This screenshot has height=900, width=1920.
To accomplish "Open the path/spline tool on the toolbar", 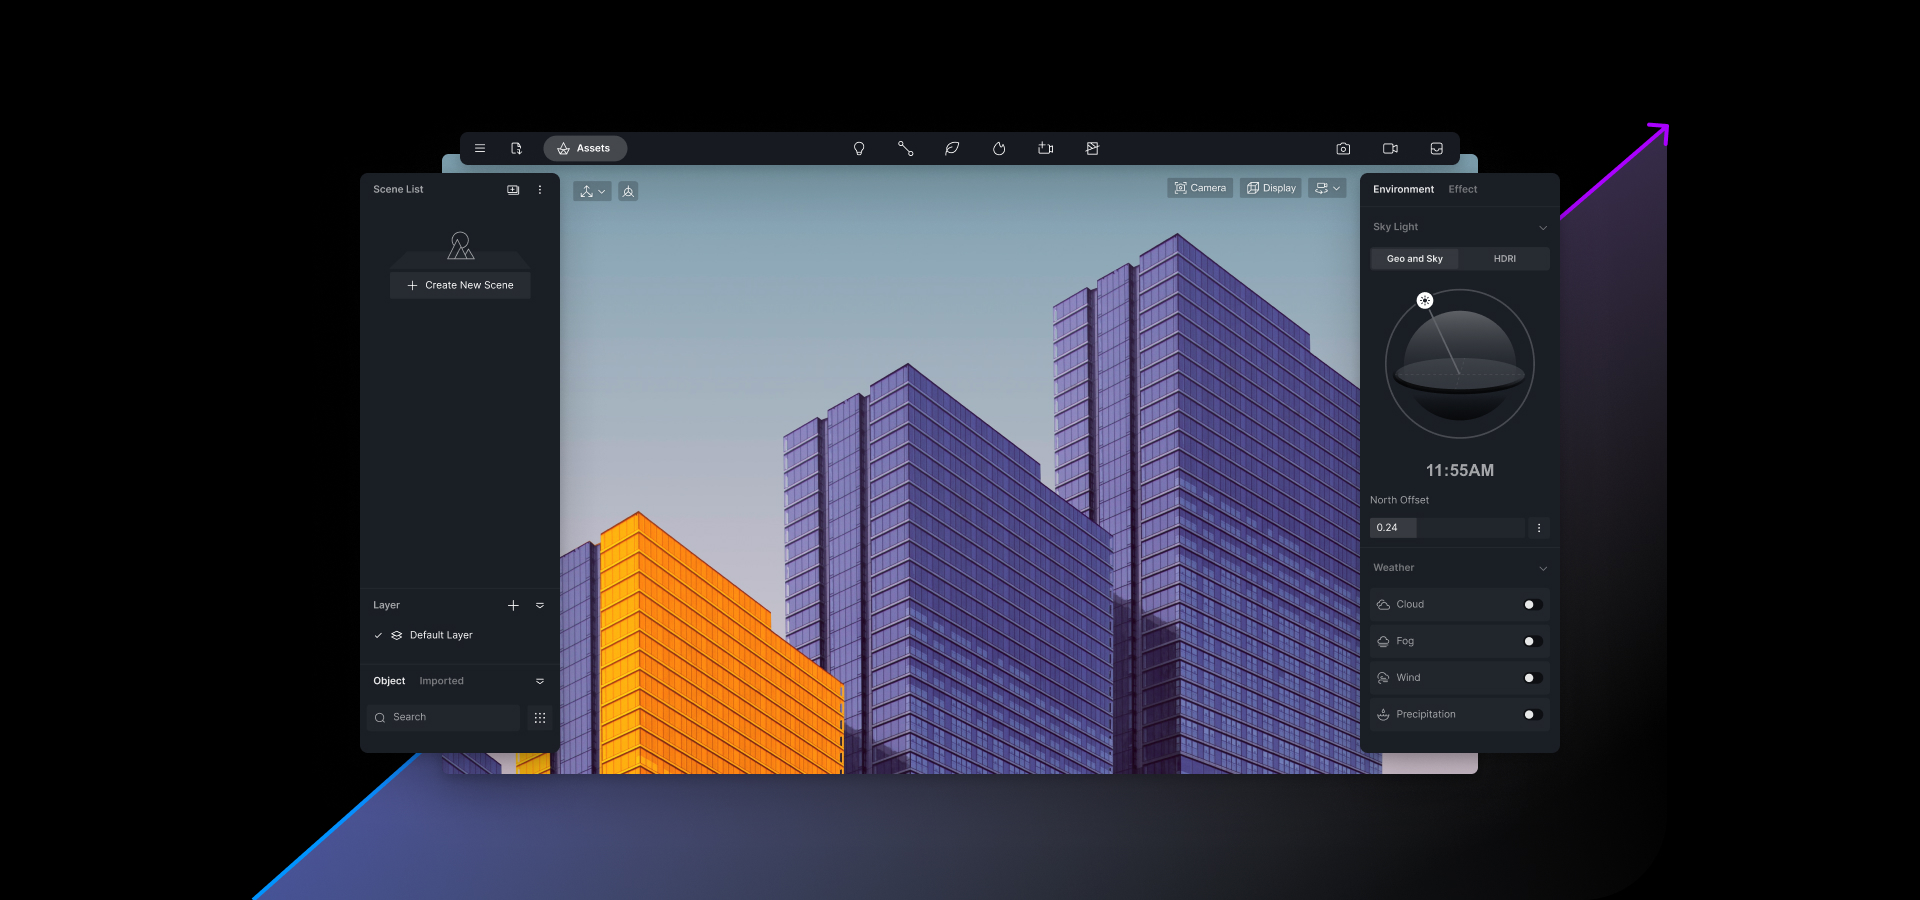I will click(906, 148).
